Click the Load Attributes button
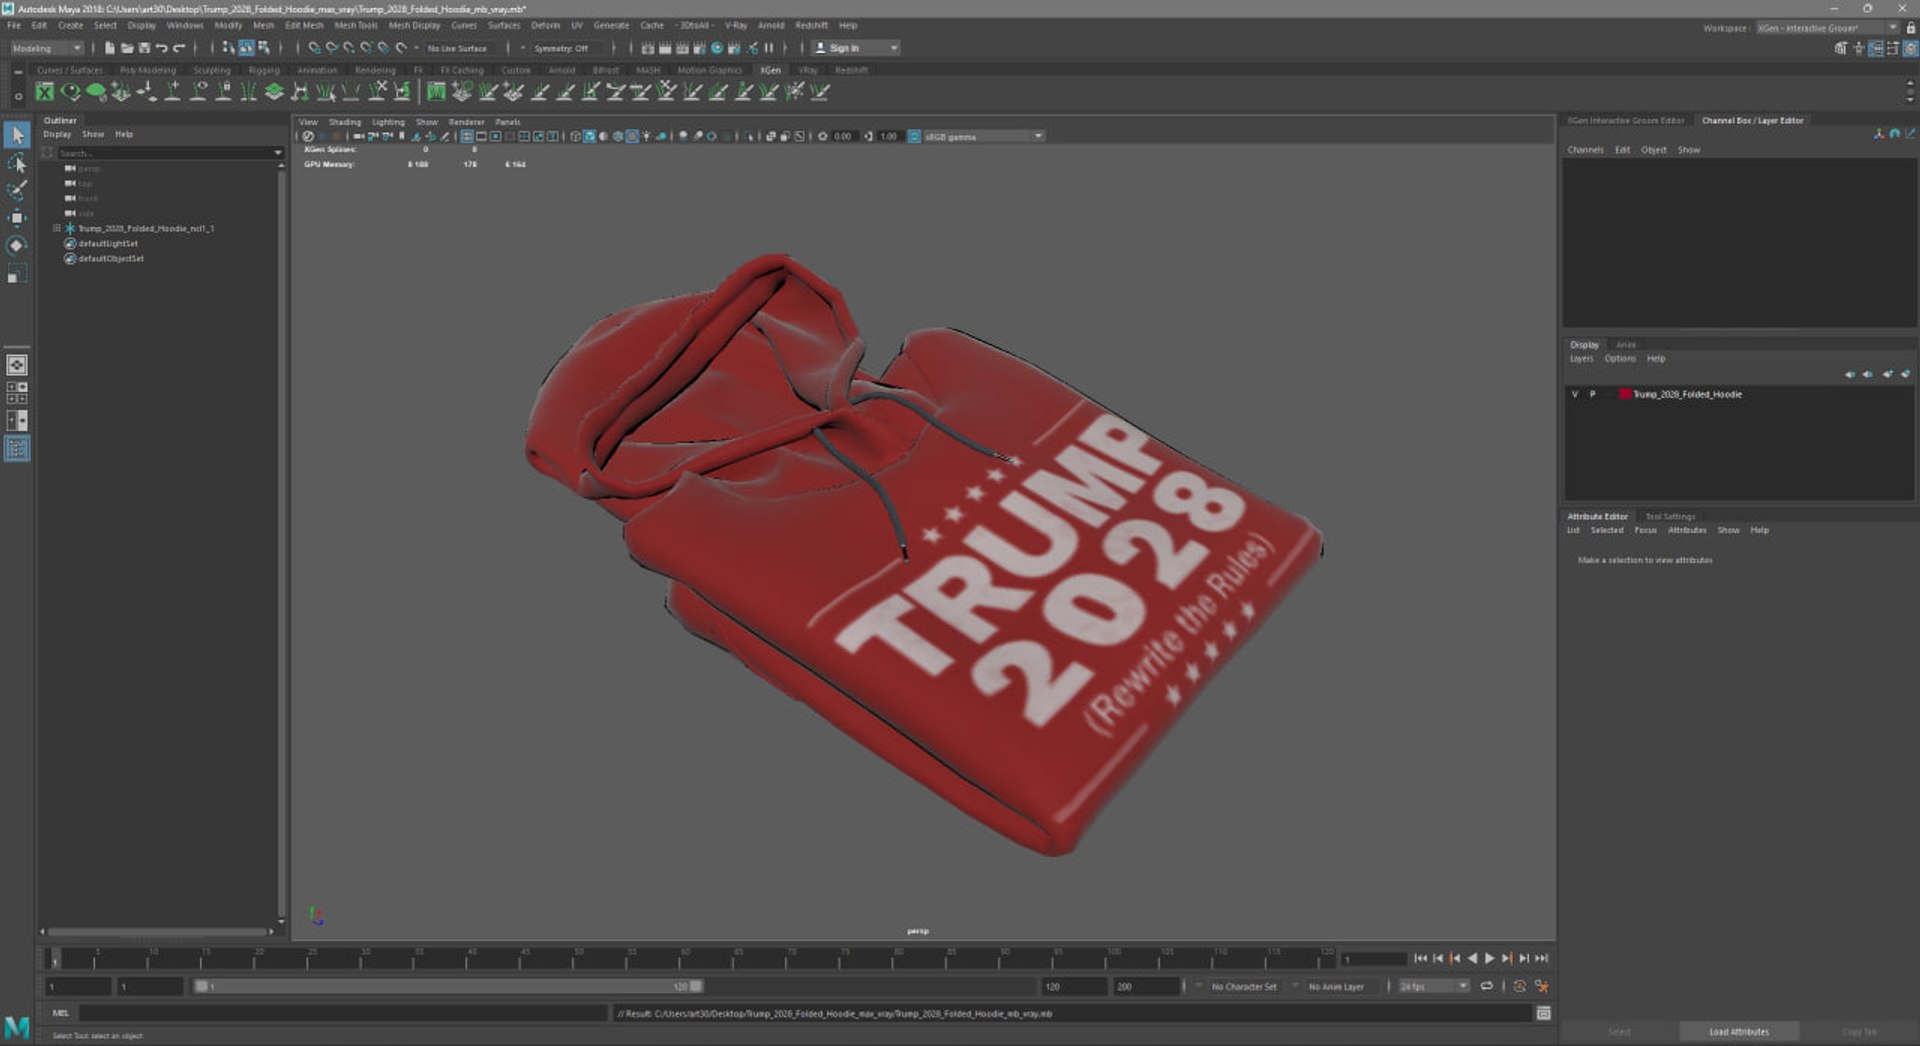The height and width of the screenshot is (1046, 1920). (1739, 1032)
